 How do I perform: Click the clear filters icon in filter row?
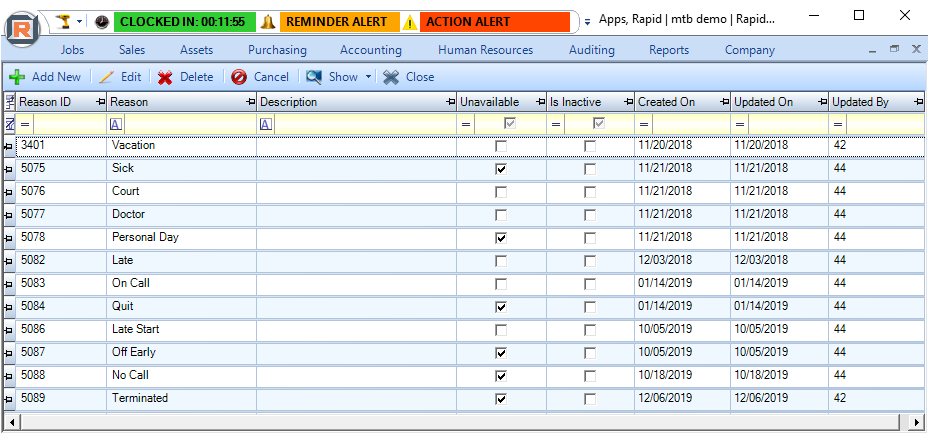[9, 124]
